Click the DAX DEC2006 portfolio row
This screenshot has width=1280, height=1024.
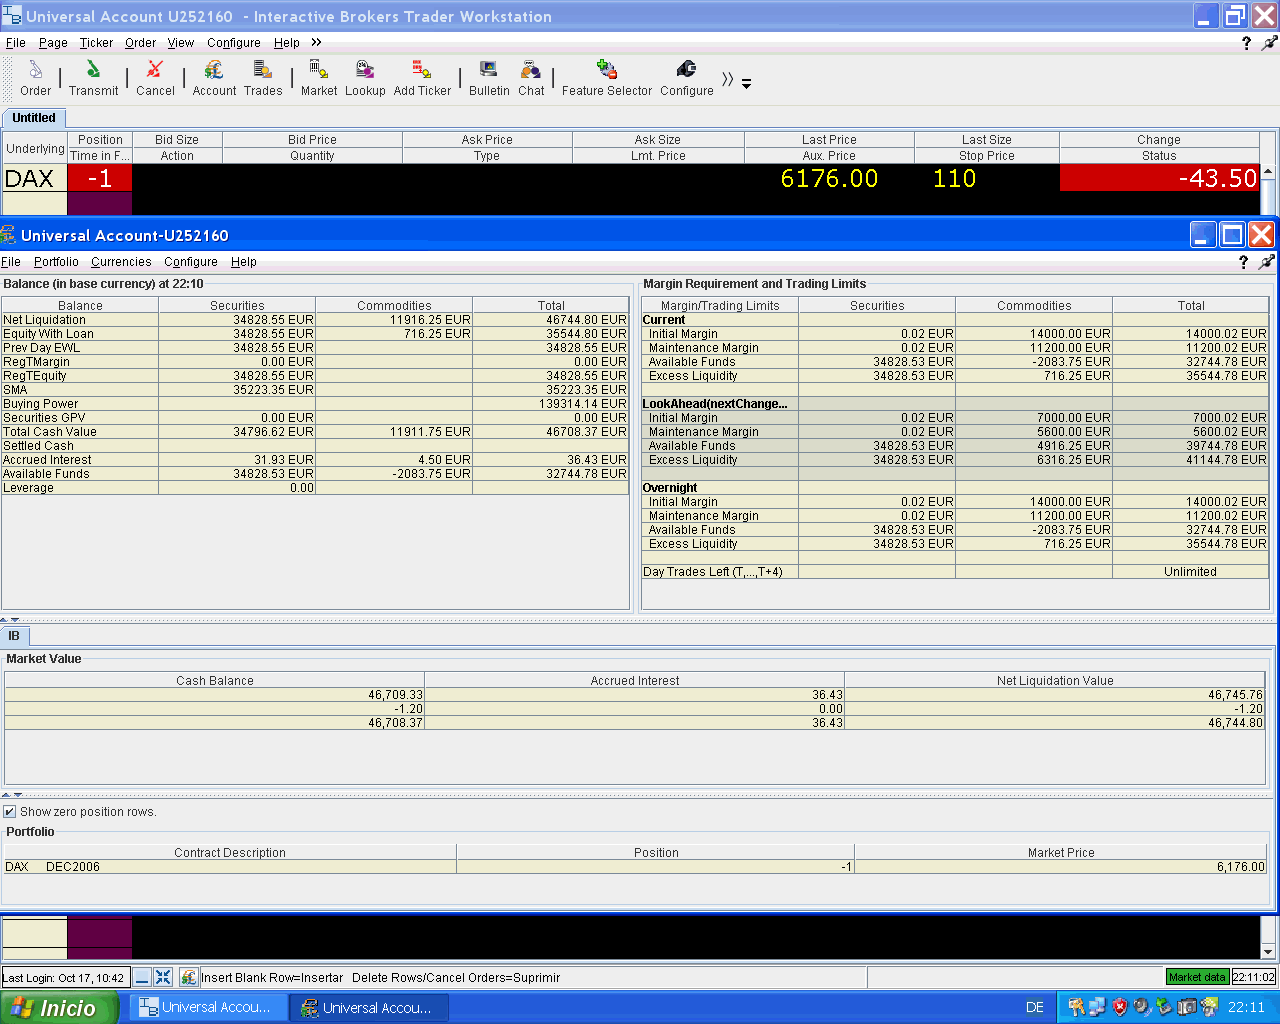[x=635, y=867]
